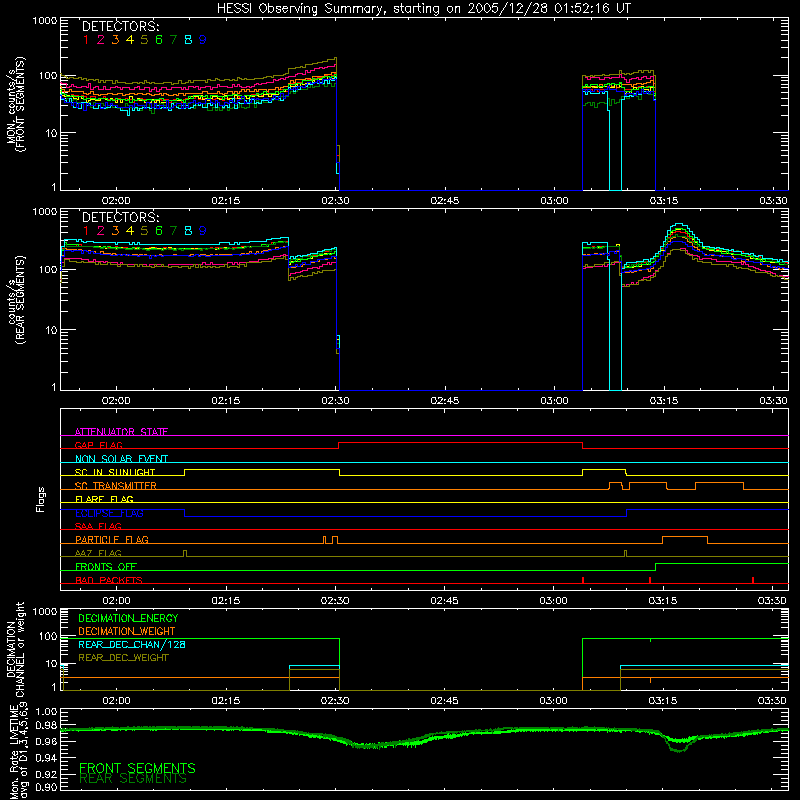Viewport: 800px width, 800px height.
Task: Click the ATTENUATOR_STATE flag label
Action: click(x=121, y=432)
